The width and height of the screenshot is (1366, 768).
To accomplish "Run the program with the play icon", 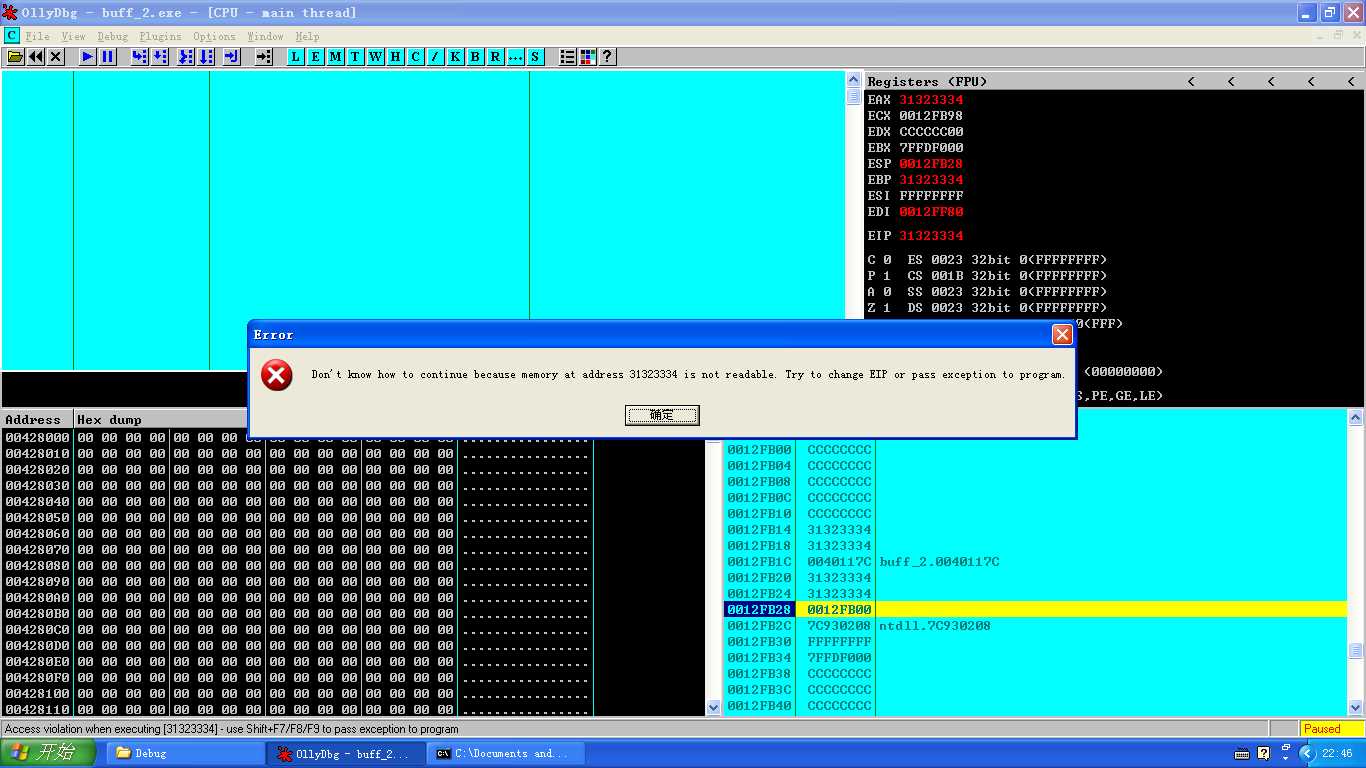I will 88,57.
